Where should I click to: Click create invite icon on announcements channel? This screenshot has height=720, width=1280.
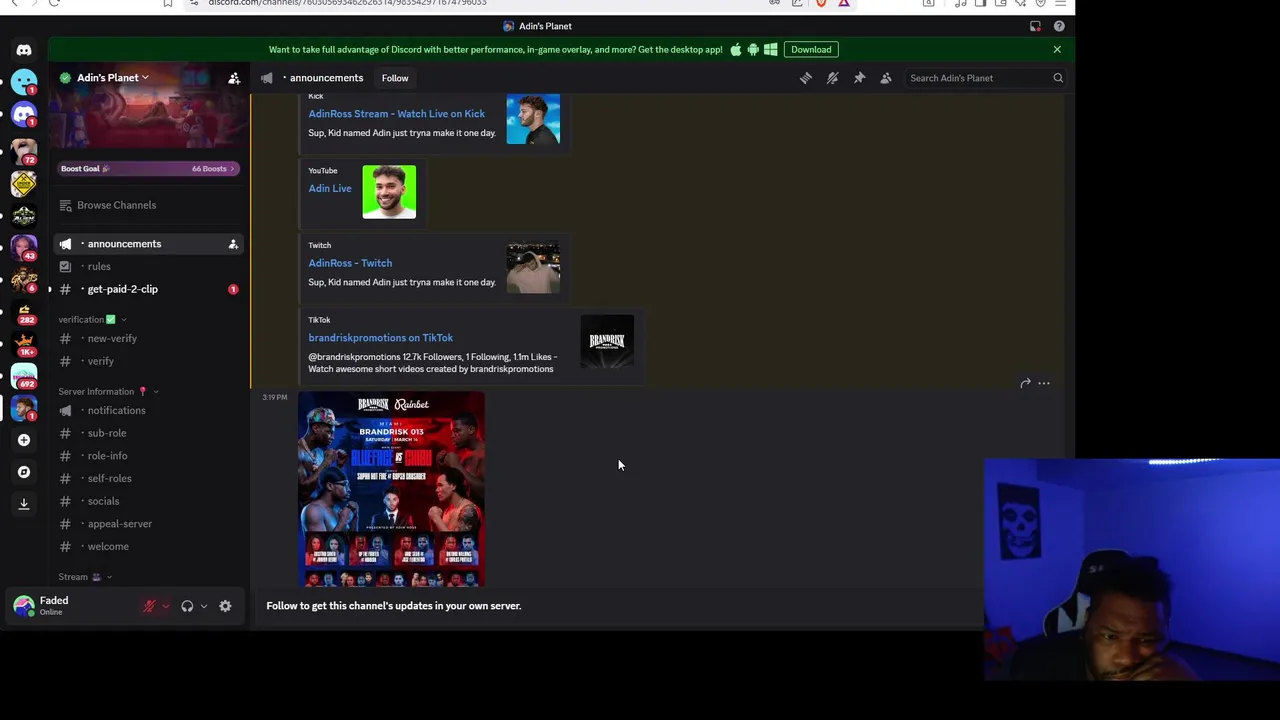pos(233,244)
